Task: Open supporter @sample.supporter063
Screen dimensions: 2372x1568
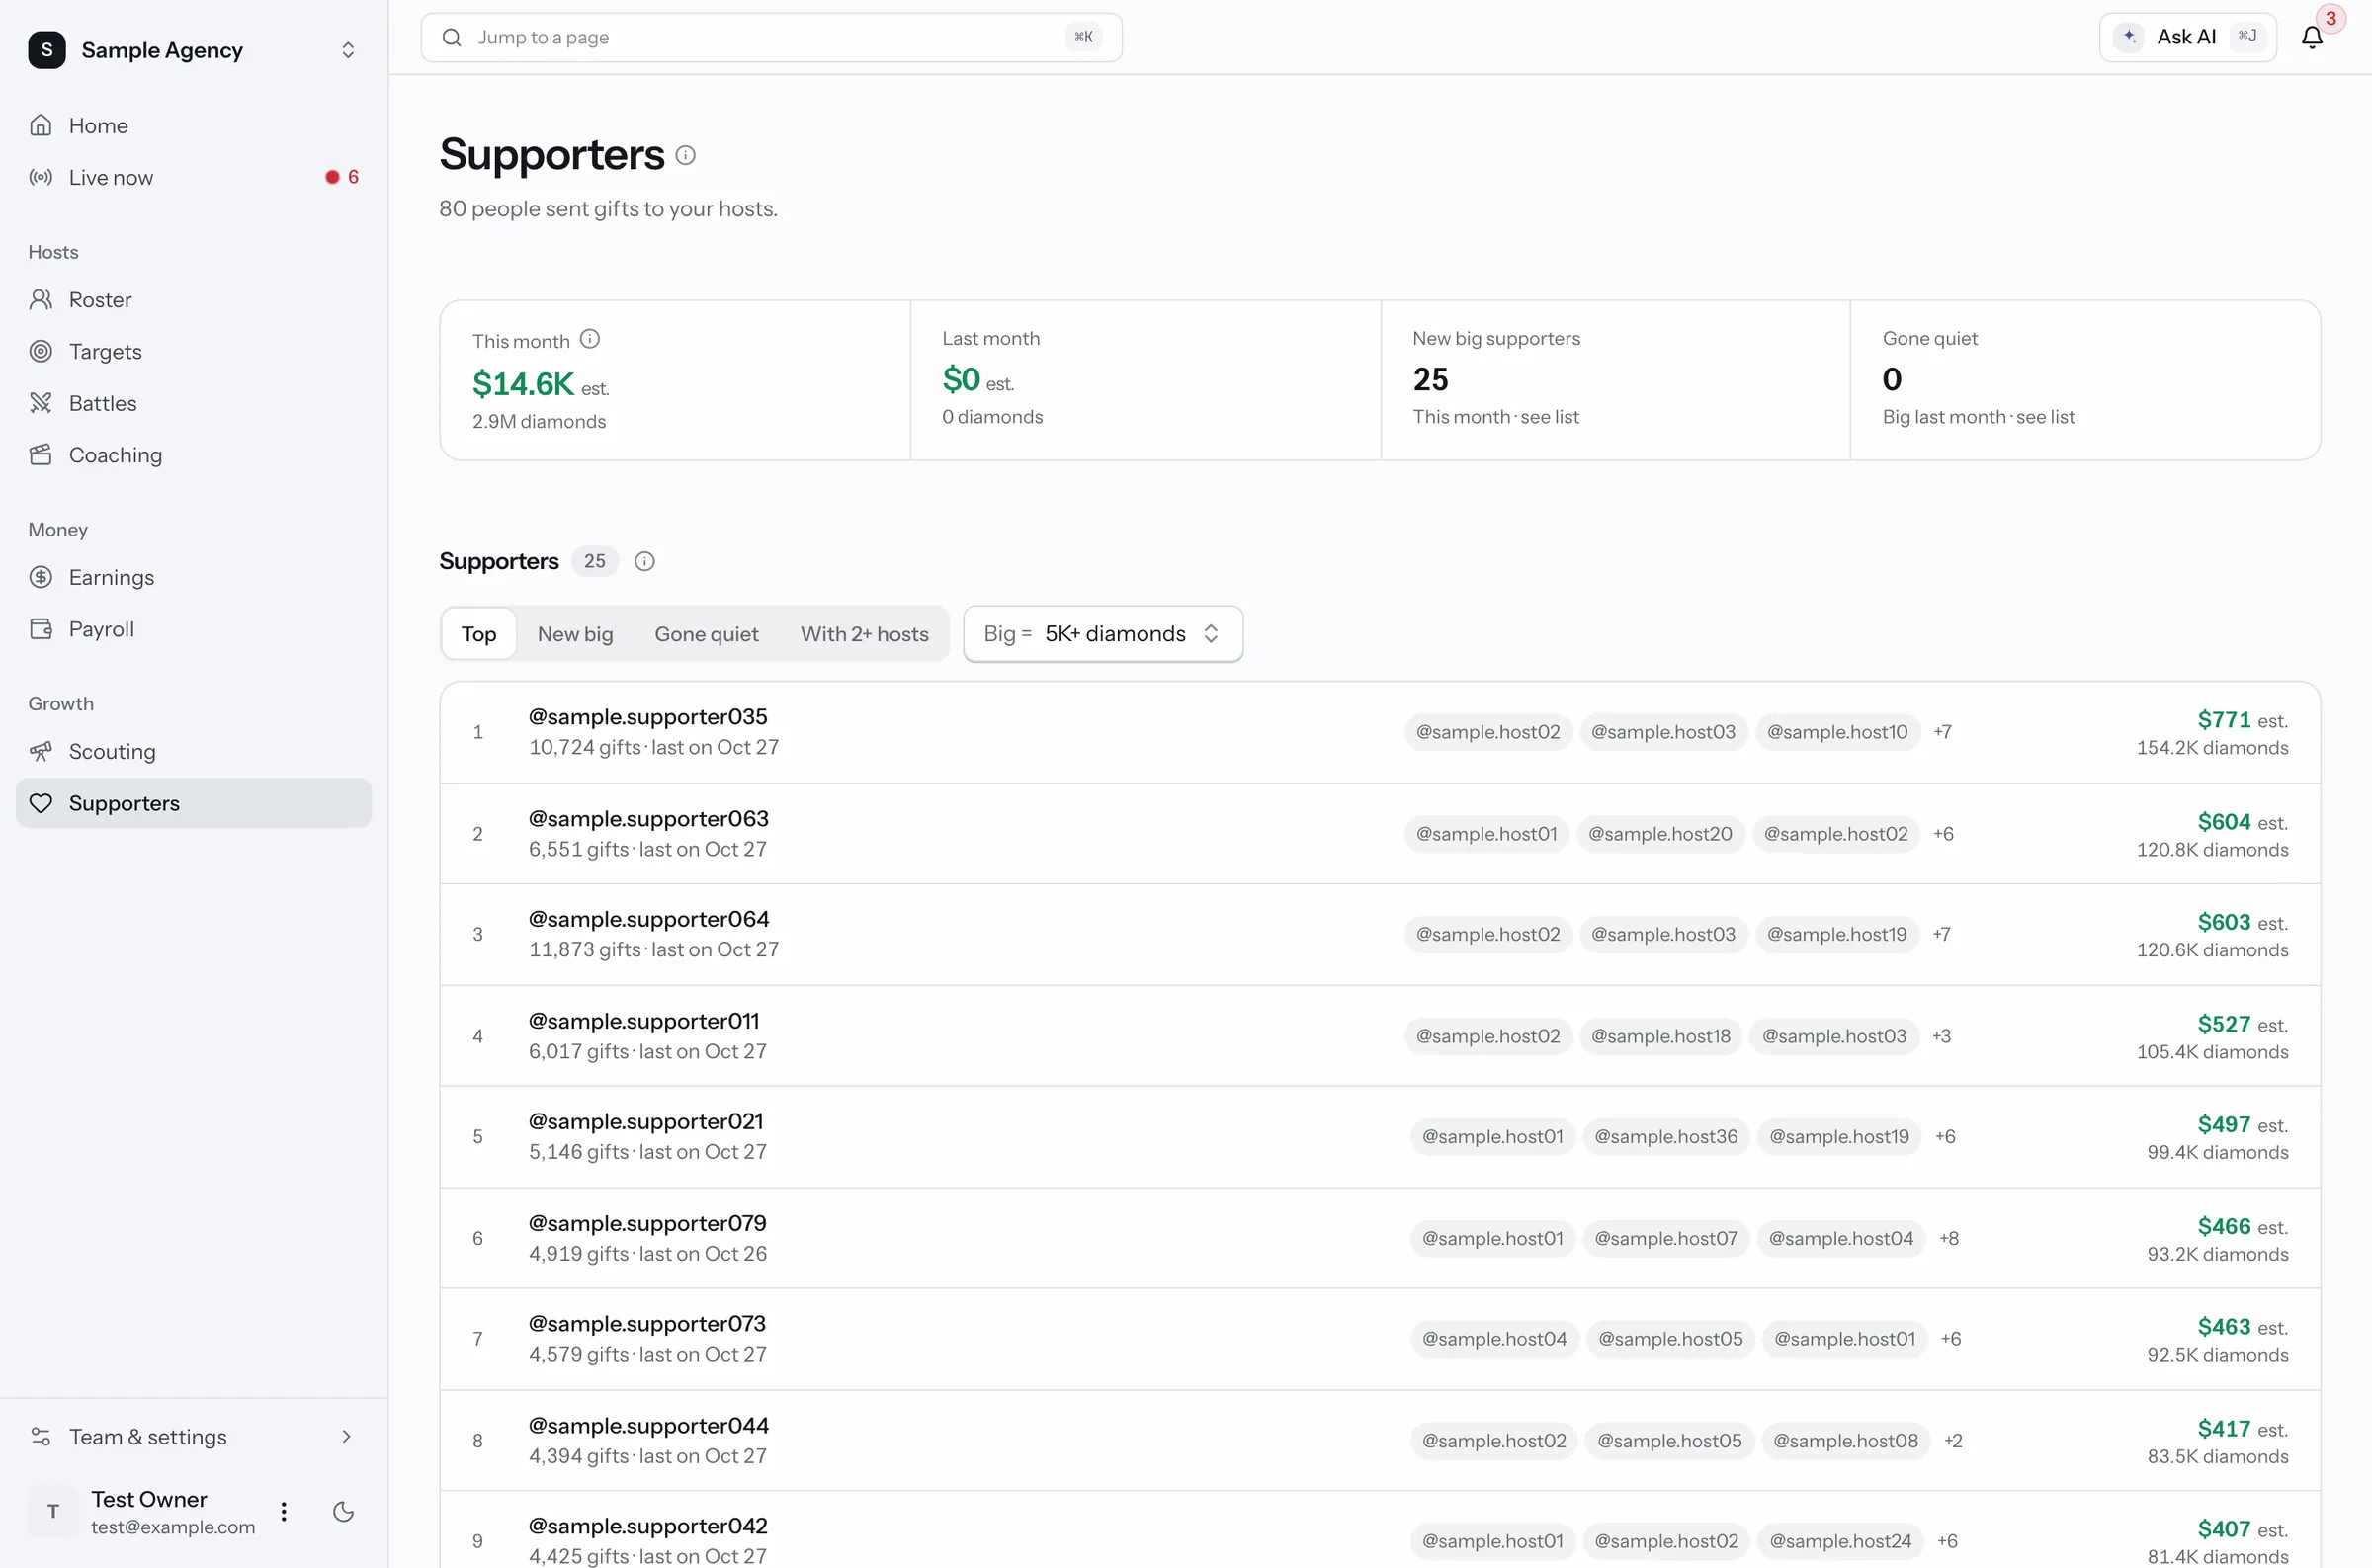Action: [648, 819]
